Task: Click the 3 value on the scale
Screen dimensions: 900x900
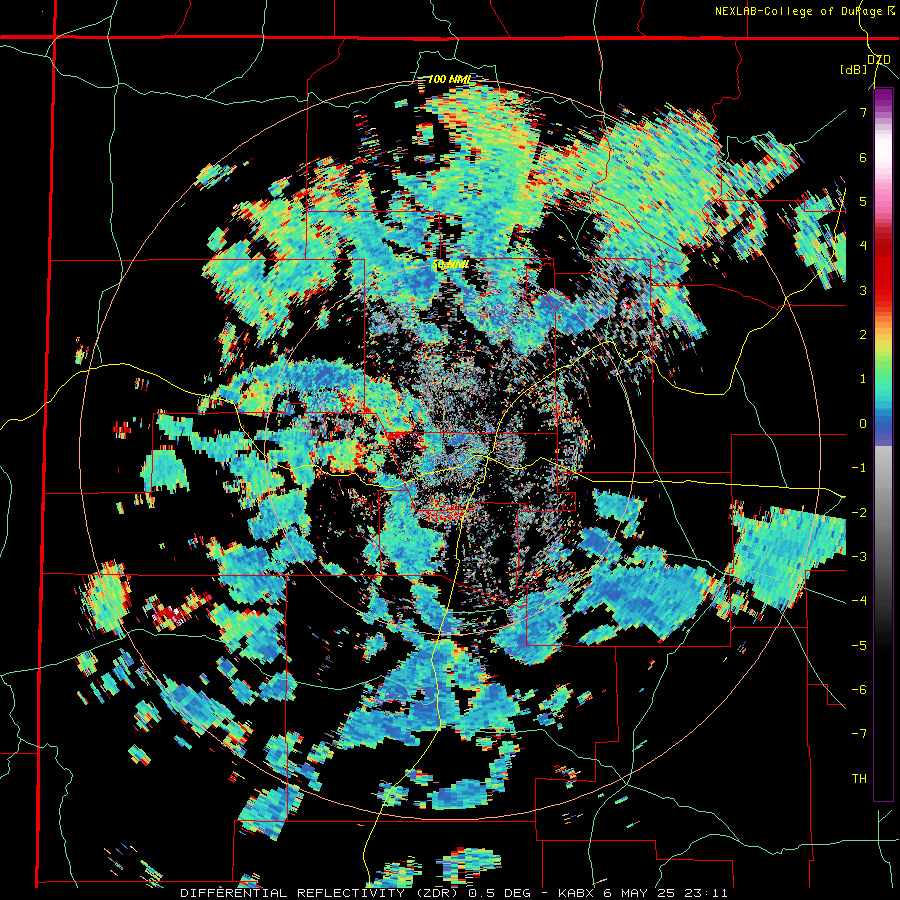Action: click(863, 290)
